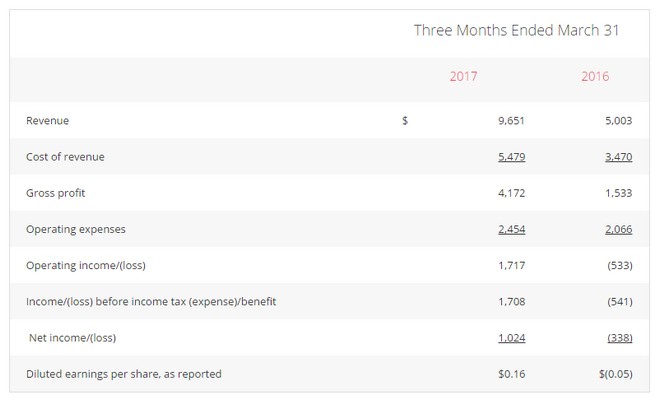Viewport: 660px width, 400px height.
Task: Click underlined cost value 5,479
Action: [x=511, y=157]
